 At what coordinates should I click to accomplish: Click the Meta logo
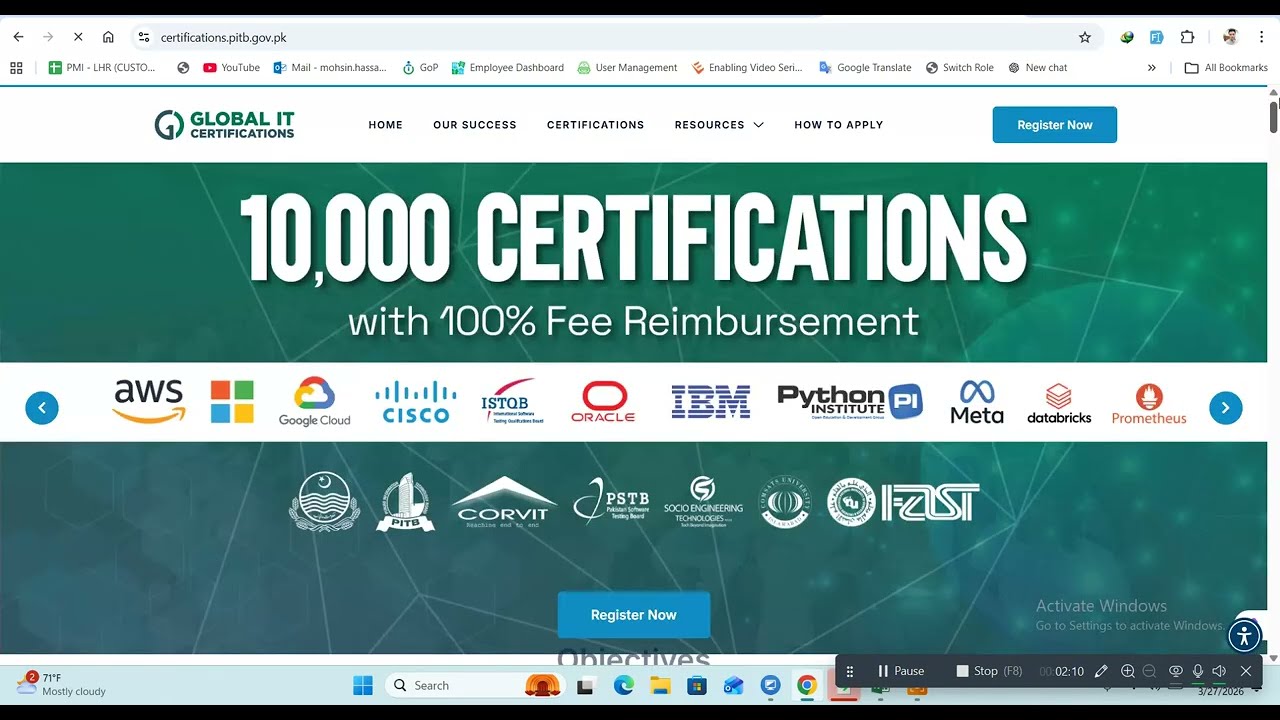[x=977, y=402]
